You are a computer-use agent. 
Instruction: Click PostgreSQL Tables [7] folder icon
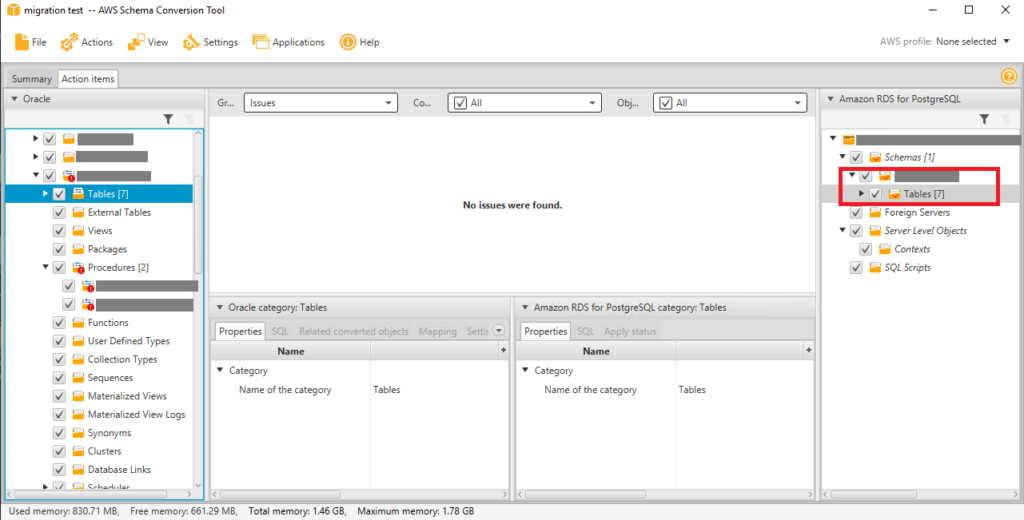894,194
